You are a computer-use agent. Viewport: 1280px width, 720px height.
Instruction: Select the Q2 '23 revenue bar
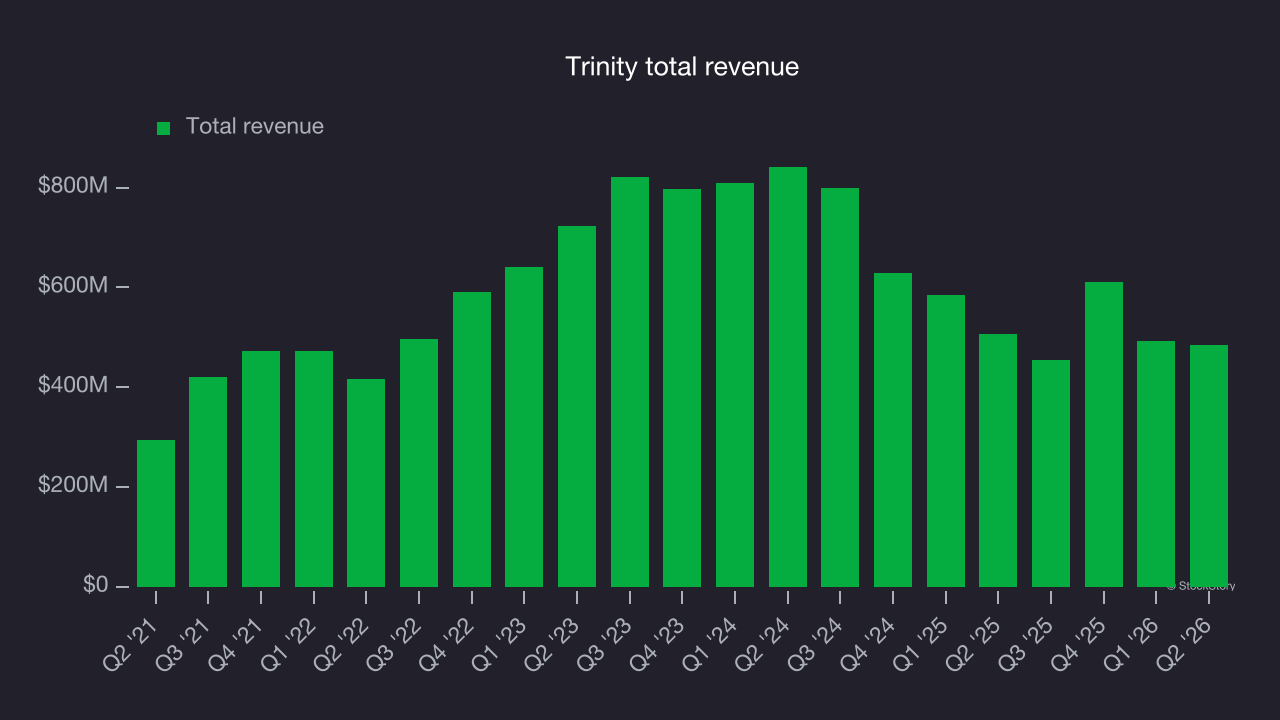click(577, 406)
